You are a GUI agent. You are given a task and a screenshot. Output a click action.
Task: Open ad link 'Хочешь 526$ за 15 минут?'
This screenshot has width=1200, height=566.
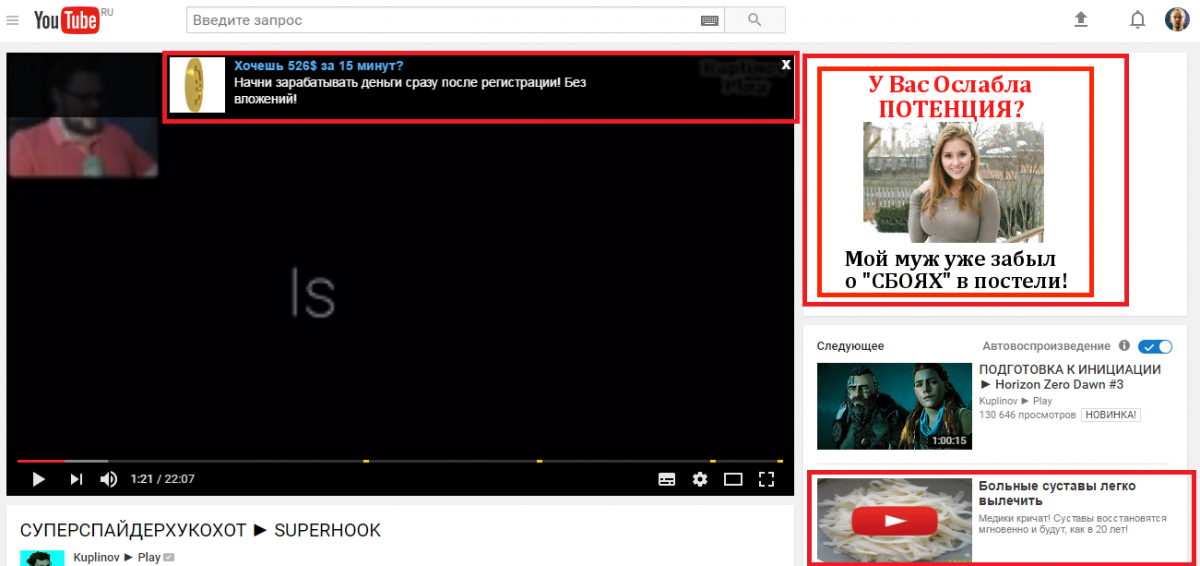[319, 65]
